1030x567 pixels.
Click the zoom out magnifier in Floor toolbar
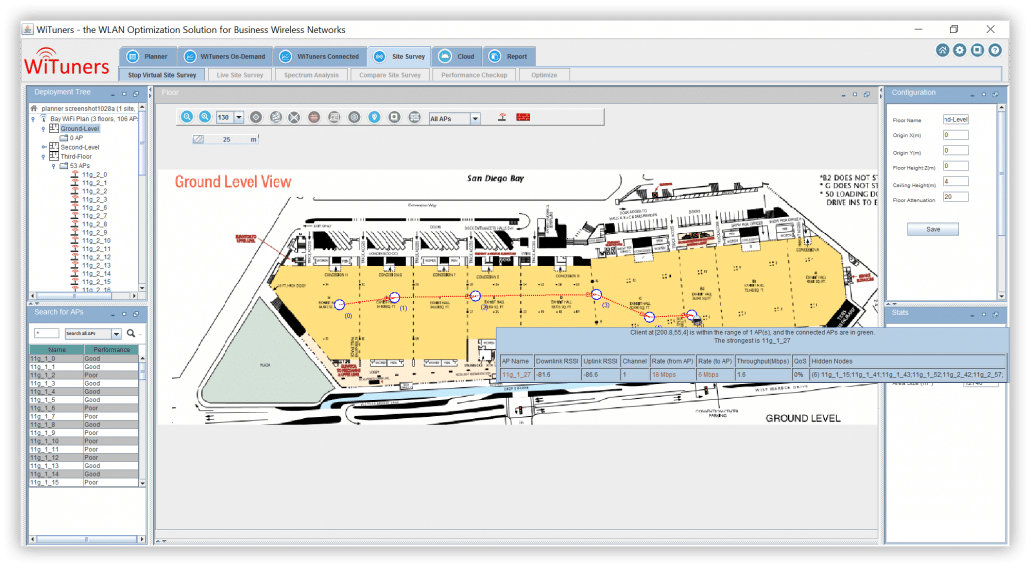point(205,117)
